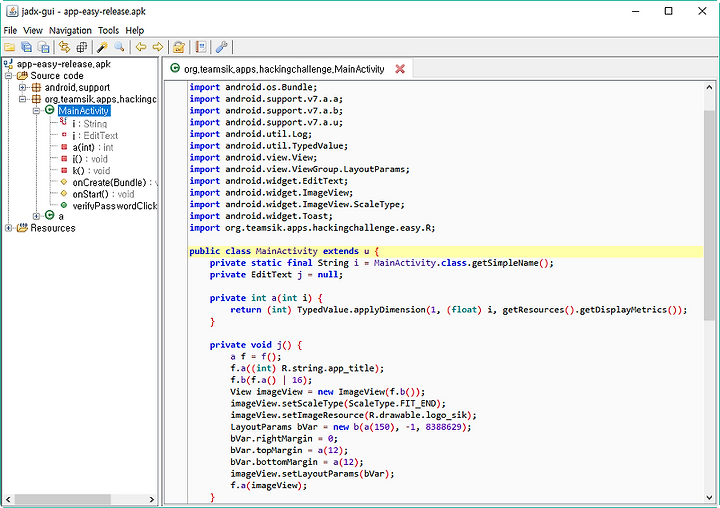Click the green class icon on the MainActivity tab
Screen dimensions: 720x508
pyautogui.click(x=175, y=68)
